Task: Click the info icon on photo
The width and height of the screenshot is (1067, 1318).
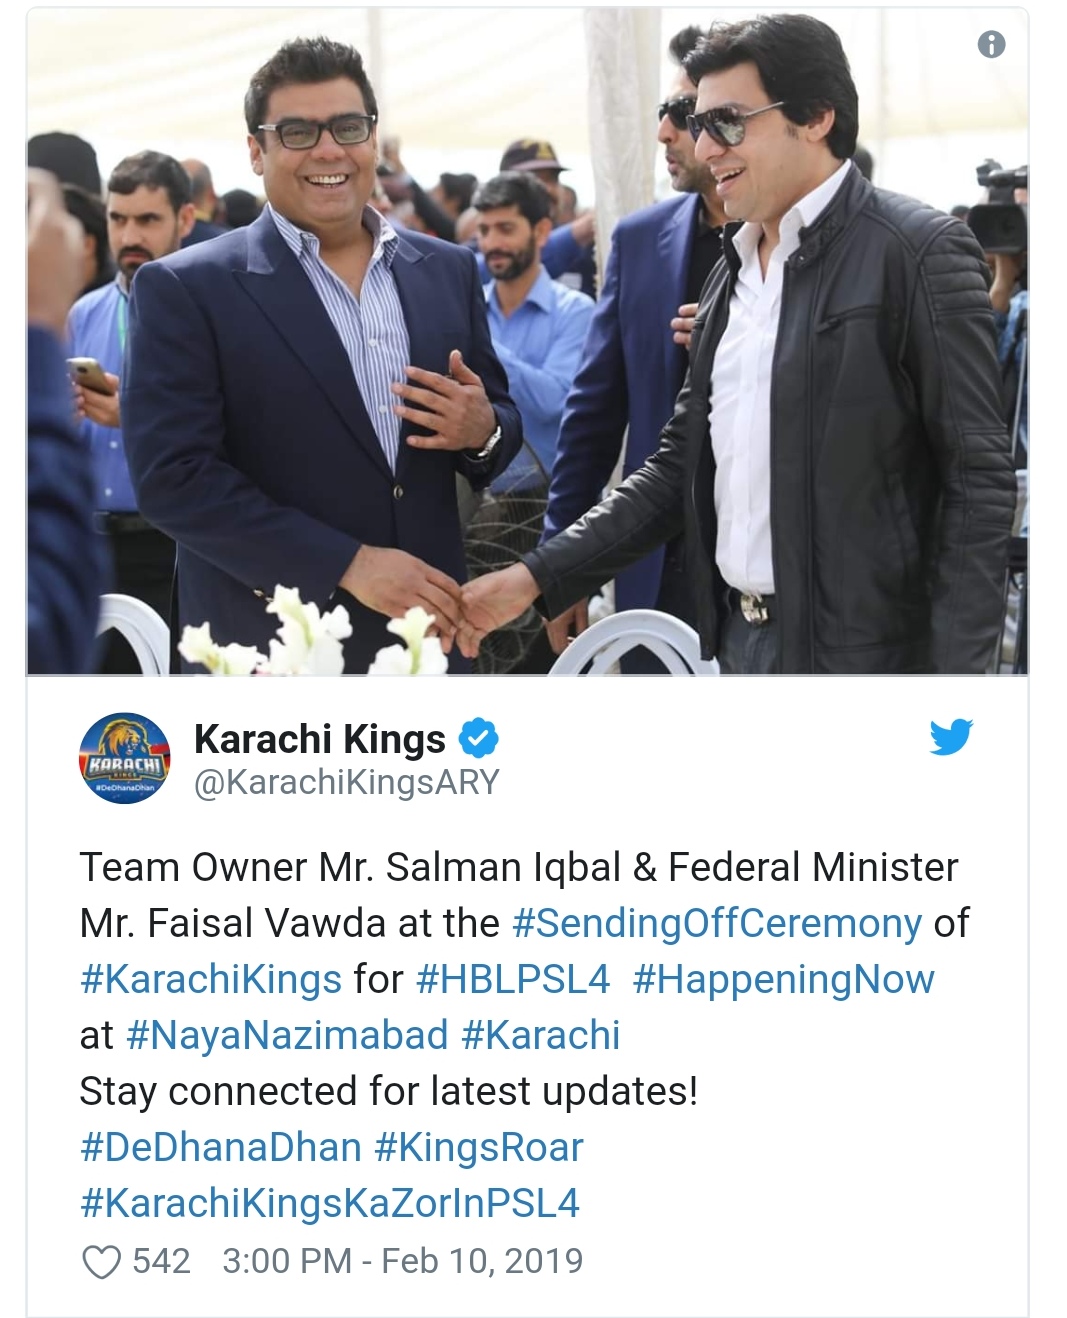Action: (991, 44)
